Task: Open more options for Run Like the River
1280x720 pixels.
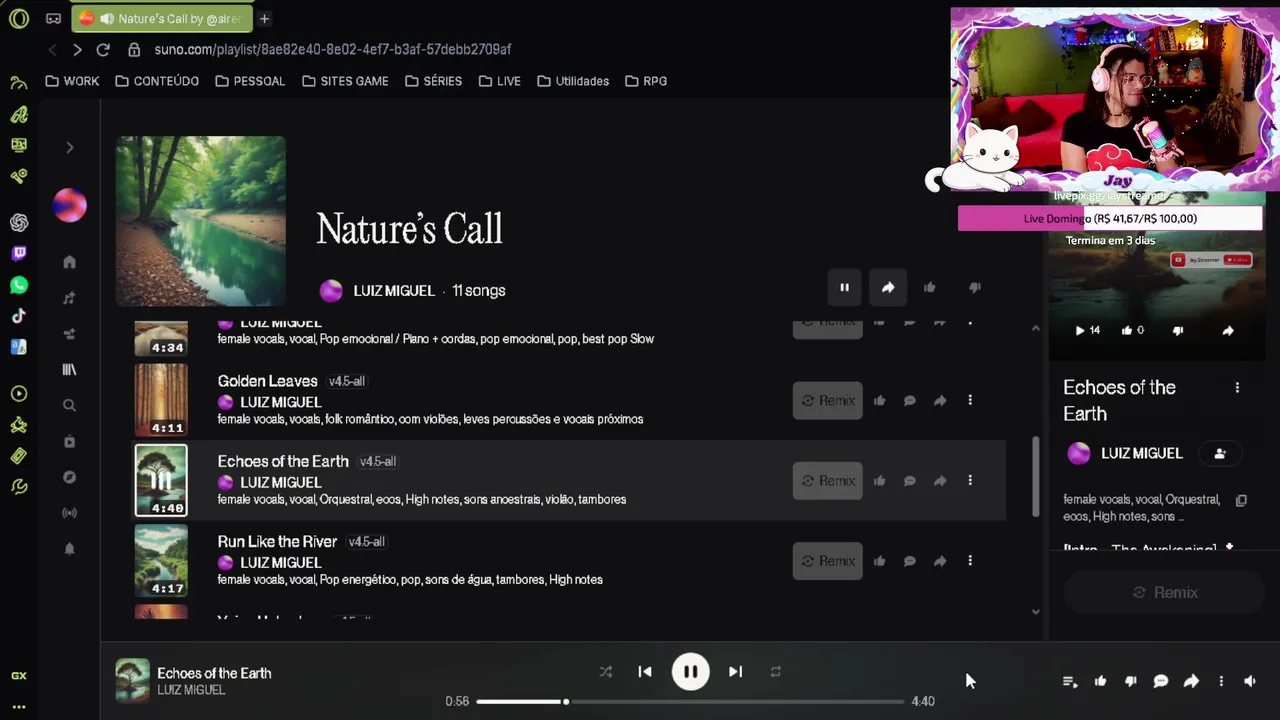Action: pos(970,561)
